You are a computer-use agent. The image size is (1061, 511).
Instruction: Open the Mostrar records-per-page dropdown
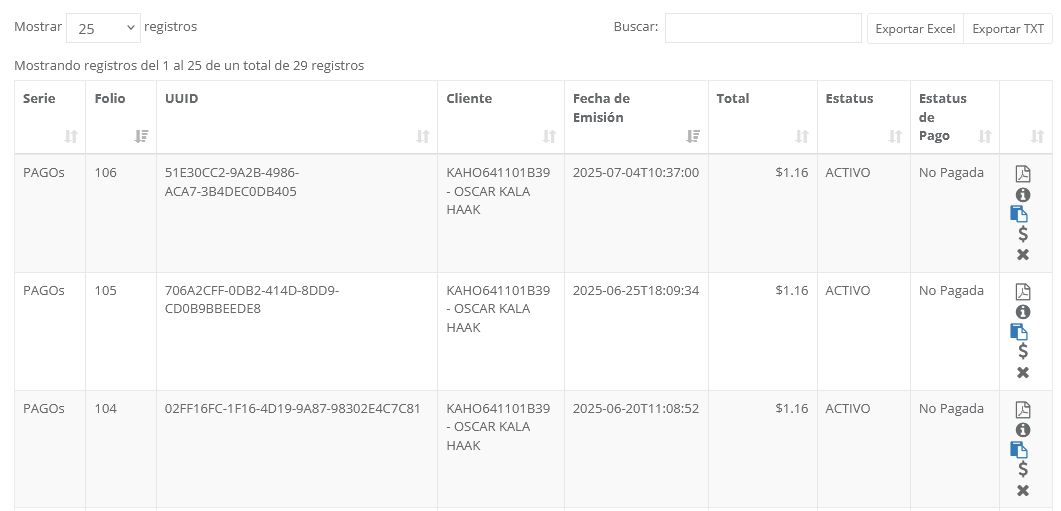click(x=103, y=28)
